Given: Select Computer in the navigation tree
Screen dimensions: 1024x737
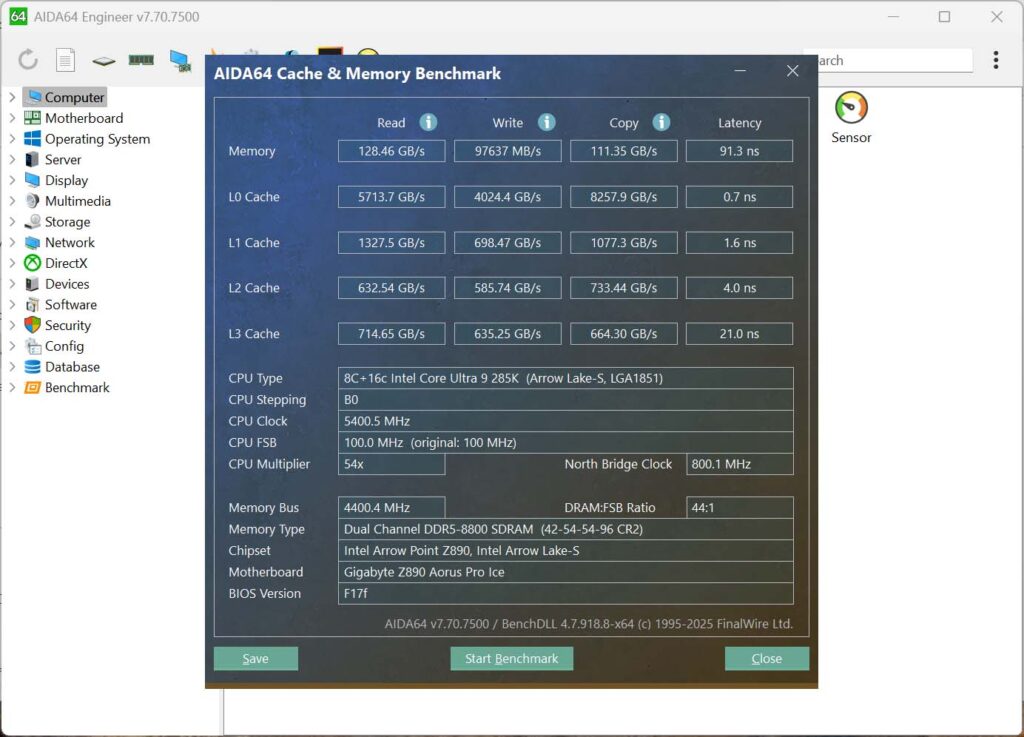Looking at the screenshot, I should (x=71, y=97).
